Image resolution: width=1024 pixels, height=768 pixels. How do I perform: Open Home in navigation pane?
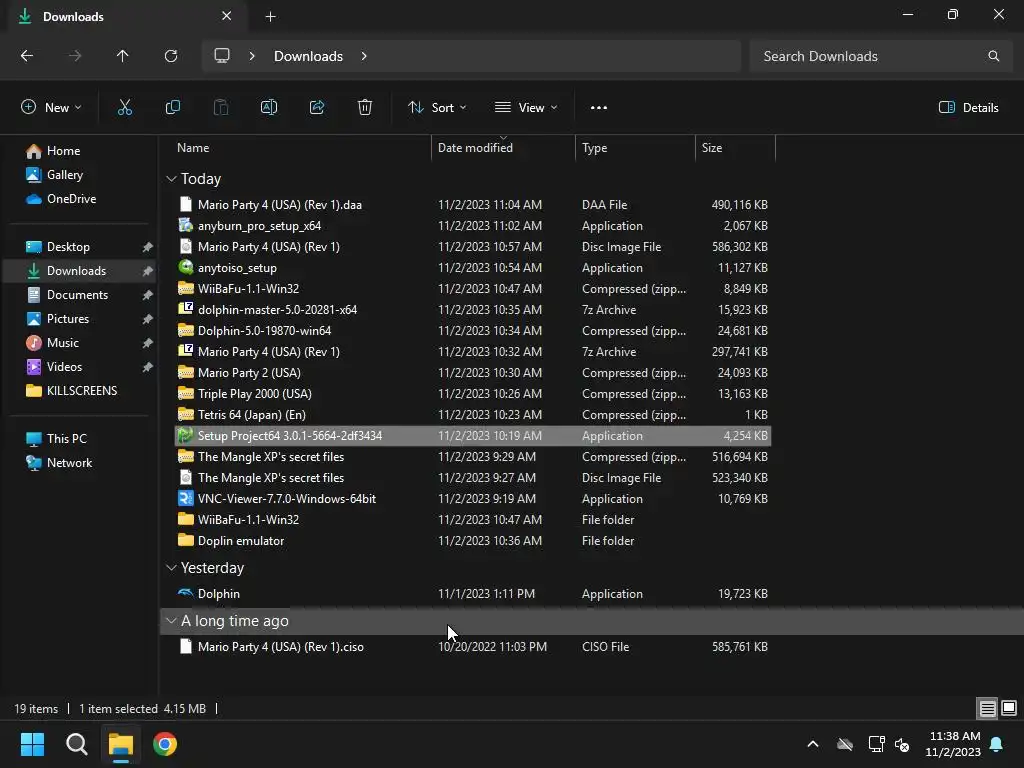63,151
